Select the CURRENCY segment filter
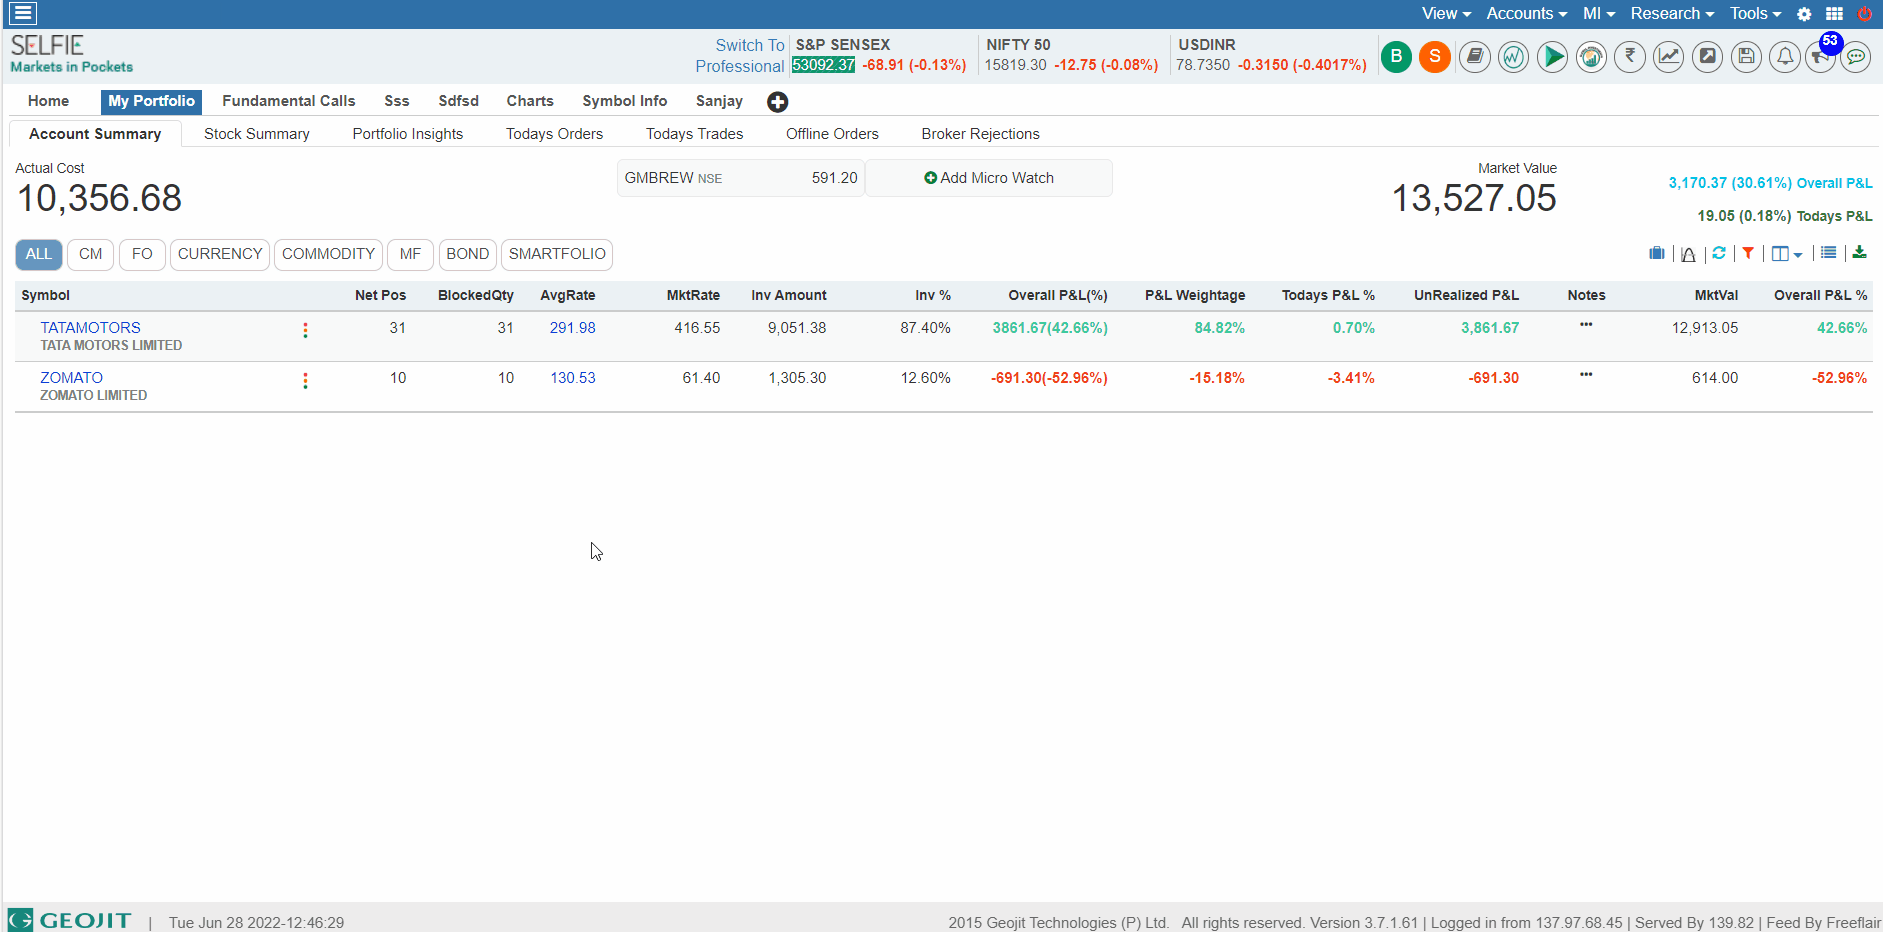 pyautogui.click(x=220, y=254)
